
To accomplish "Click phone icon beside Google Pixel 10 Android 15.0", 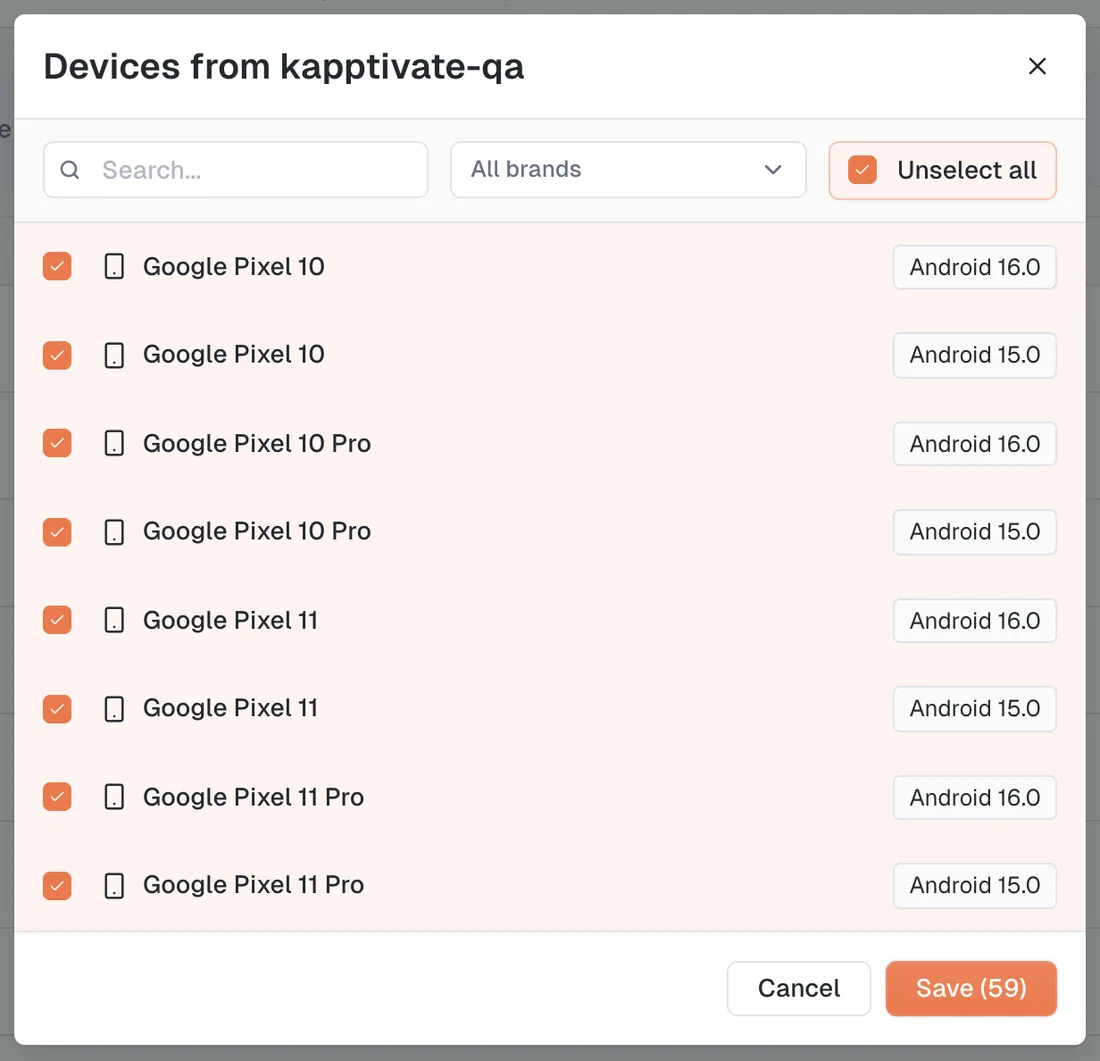I will [114, 355].
